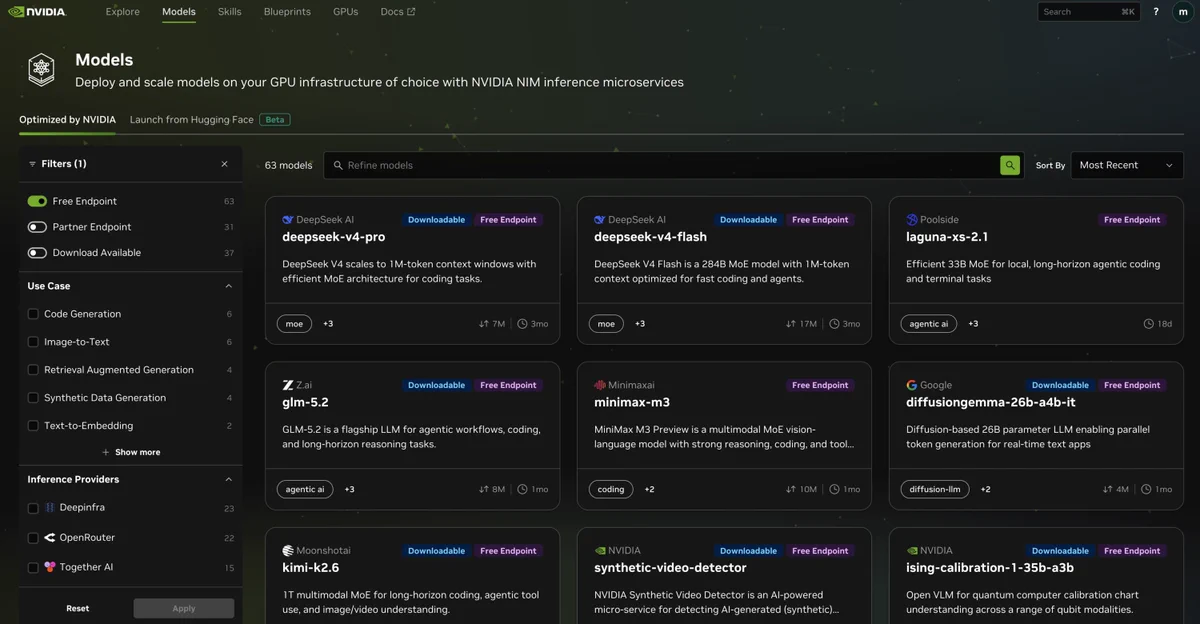This screenshot has height=624, width=1200.
Task: Expand +3 tags on laguna-xs-2.1
Action: [x=973, y=324]
